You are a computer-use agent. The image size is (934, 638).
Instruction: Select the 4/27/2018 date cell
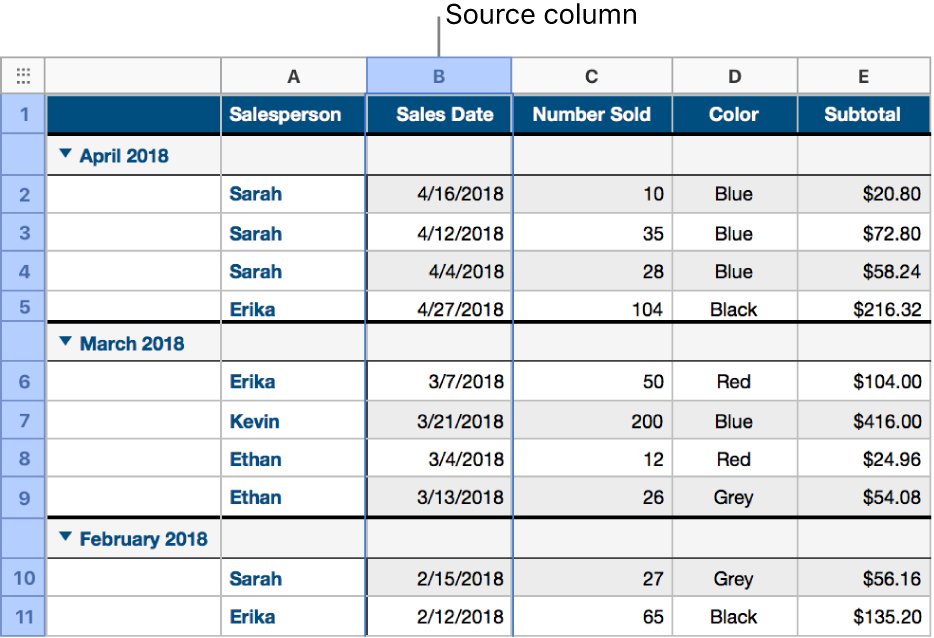click(x=438, y=310)
